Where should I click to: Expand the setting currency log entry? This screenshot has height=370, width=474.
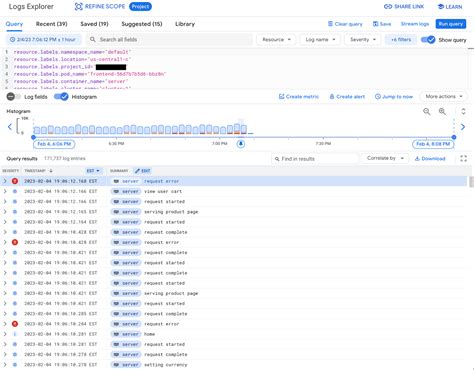(5, 365)
